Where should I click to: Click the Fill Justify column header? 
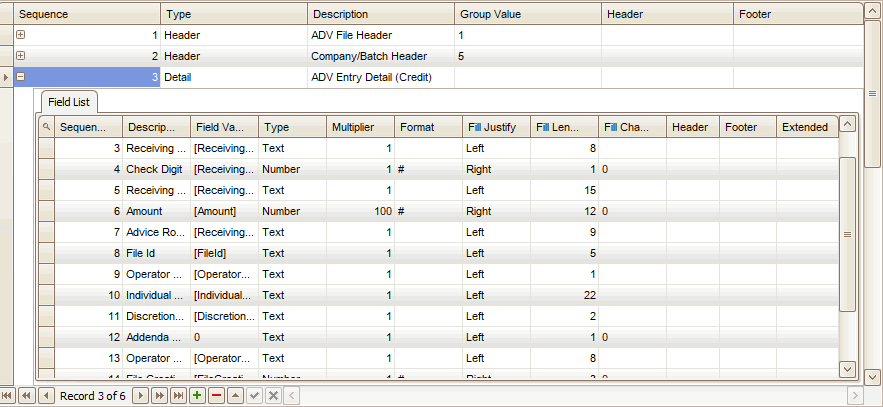point(495,127)
